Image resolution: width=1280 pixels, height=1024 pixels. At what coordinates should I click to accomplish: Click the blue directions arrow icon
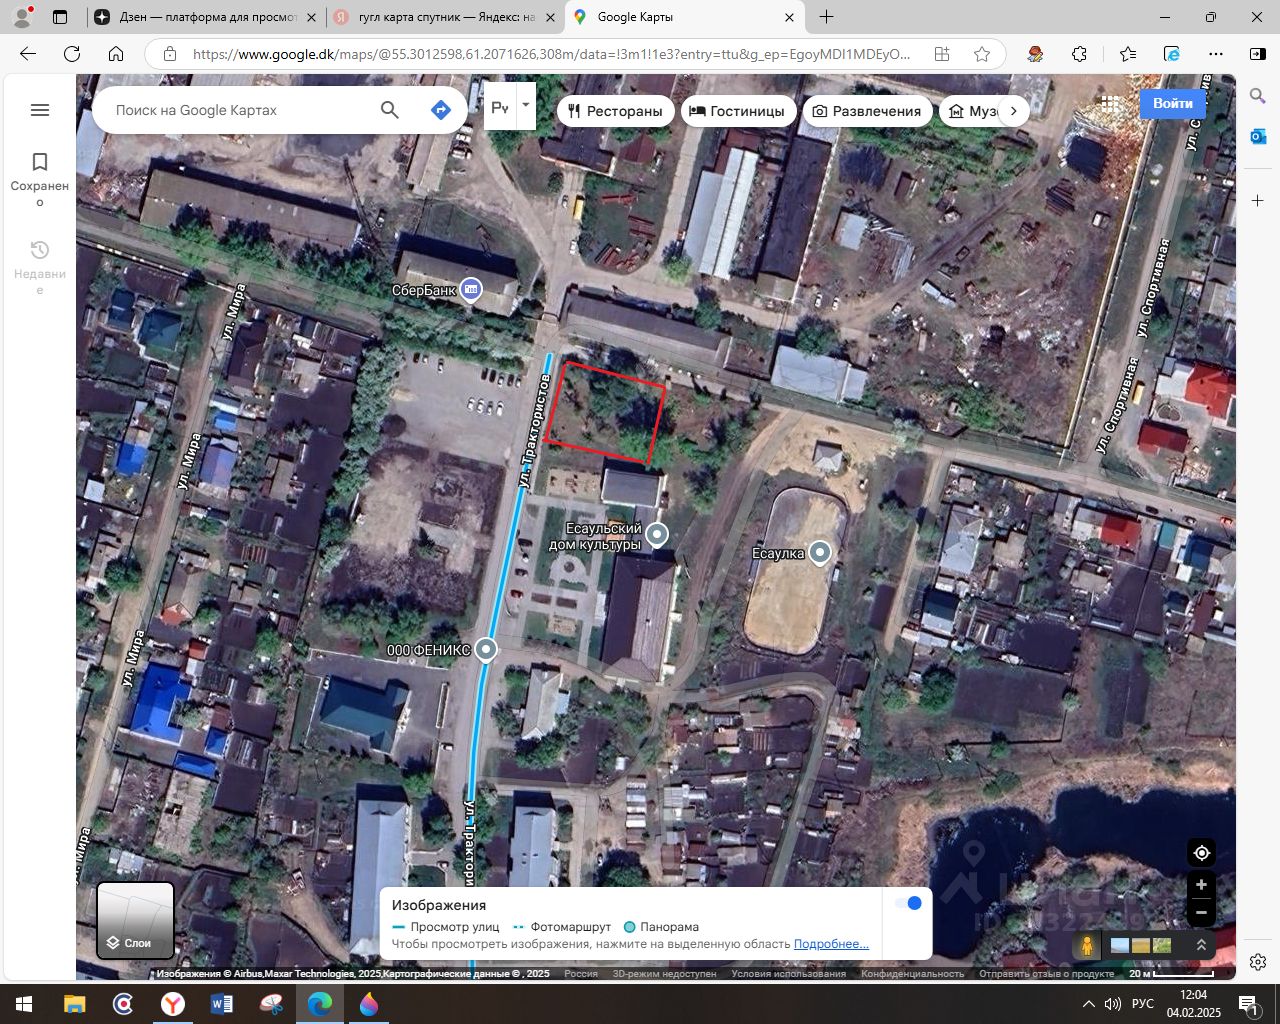click(x=441, y=110)
